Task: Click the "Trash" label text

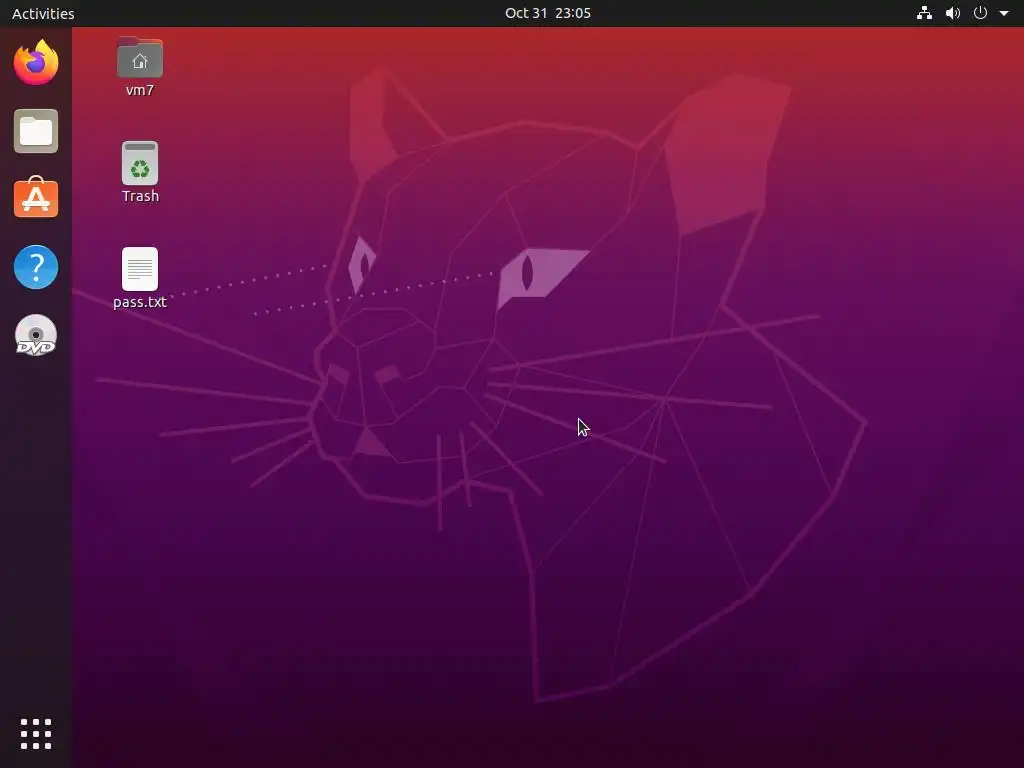Action: pyautogui.click(x=140, y=196)
